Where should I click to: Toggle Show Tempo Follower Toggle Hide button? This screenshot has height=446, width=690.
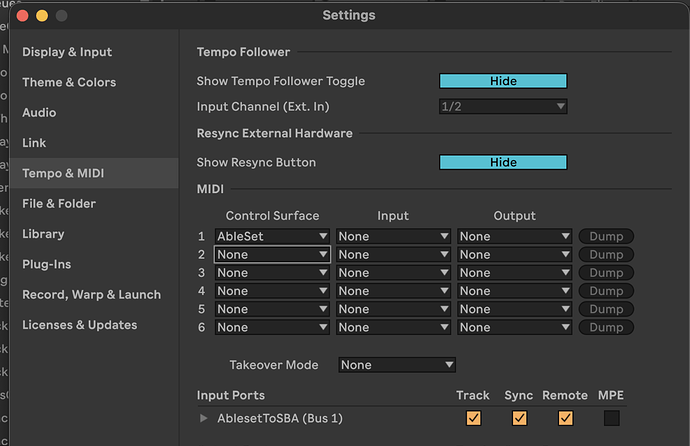(x=503, y=81)
